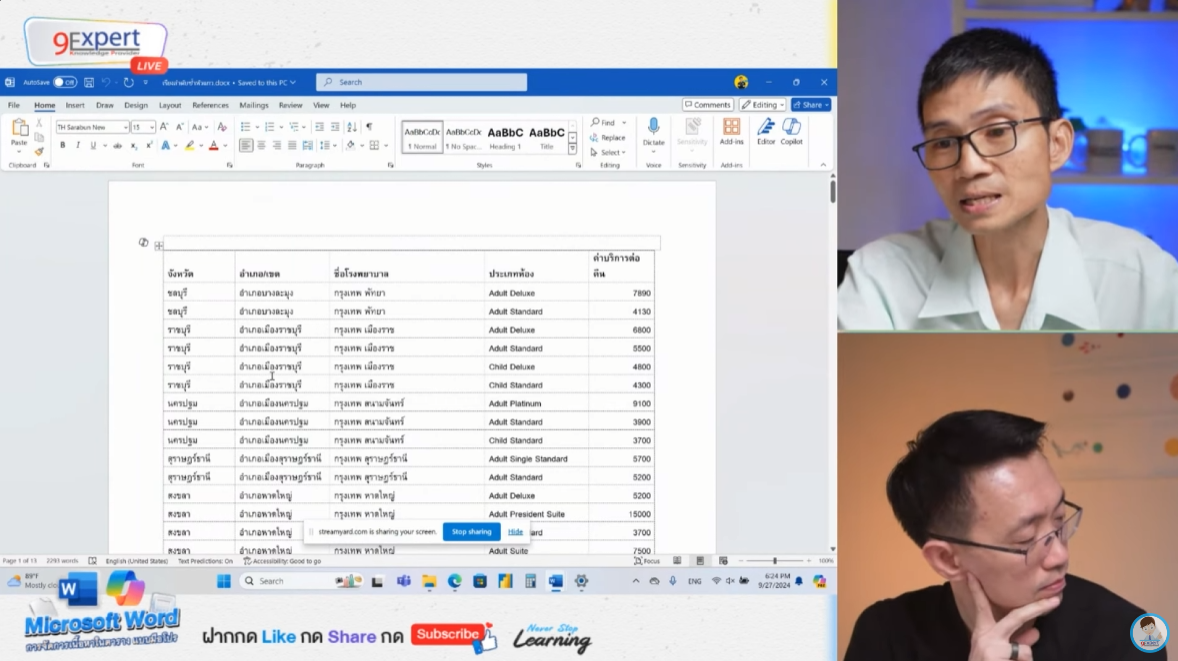Image resolution: width=1178 pixels, height=661 pixels.
Task: Toggle bold formatting in Font group
Action: point(62,145)
